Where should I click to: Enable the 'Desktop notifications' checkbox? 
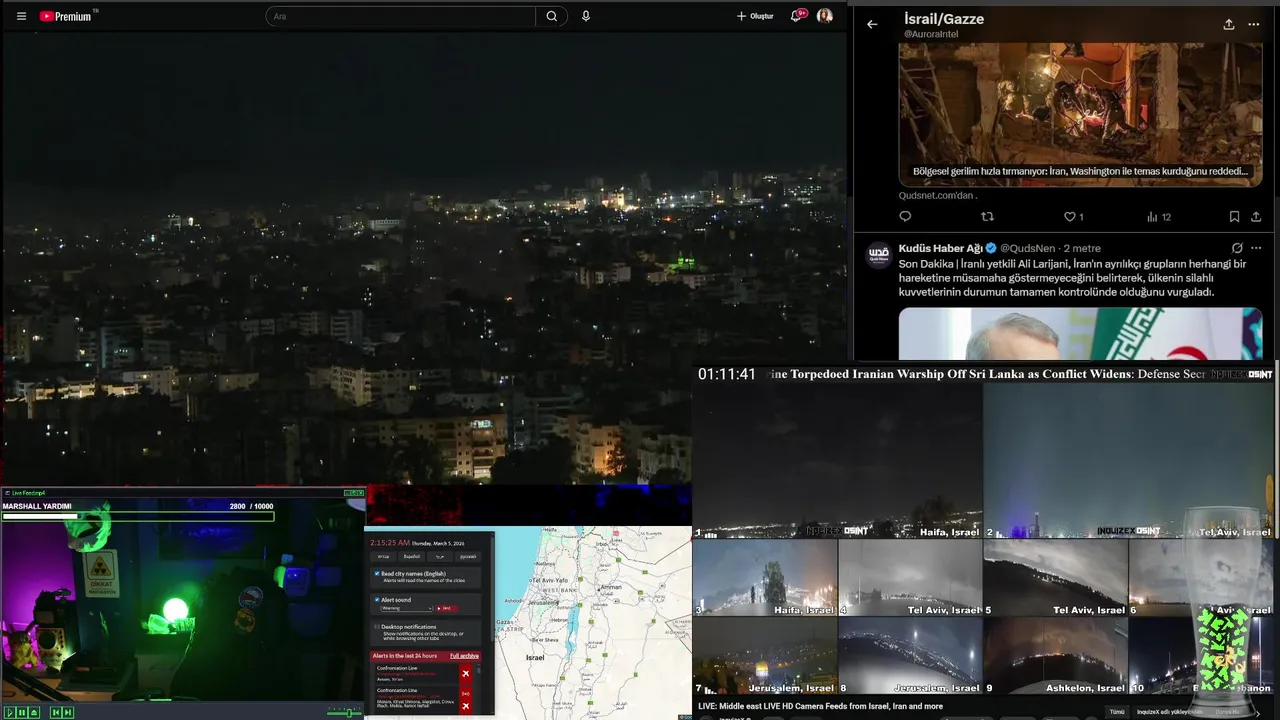coord(377,627)
